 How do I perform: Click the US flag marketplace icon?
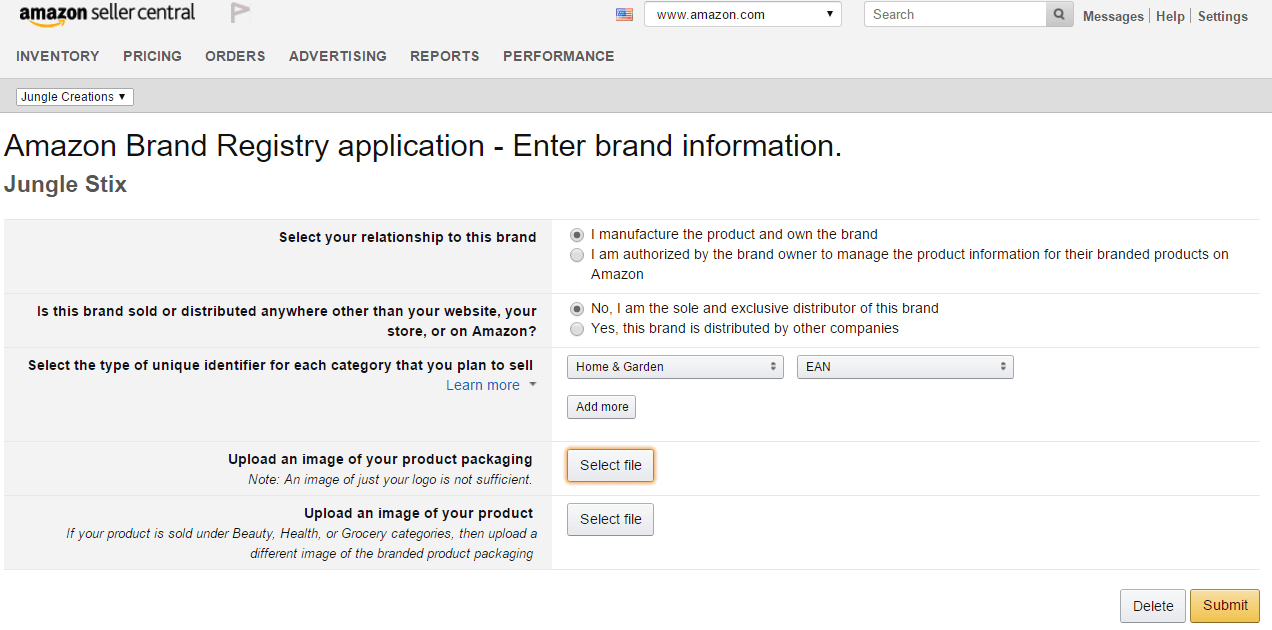click(x=625, y=14)
